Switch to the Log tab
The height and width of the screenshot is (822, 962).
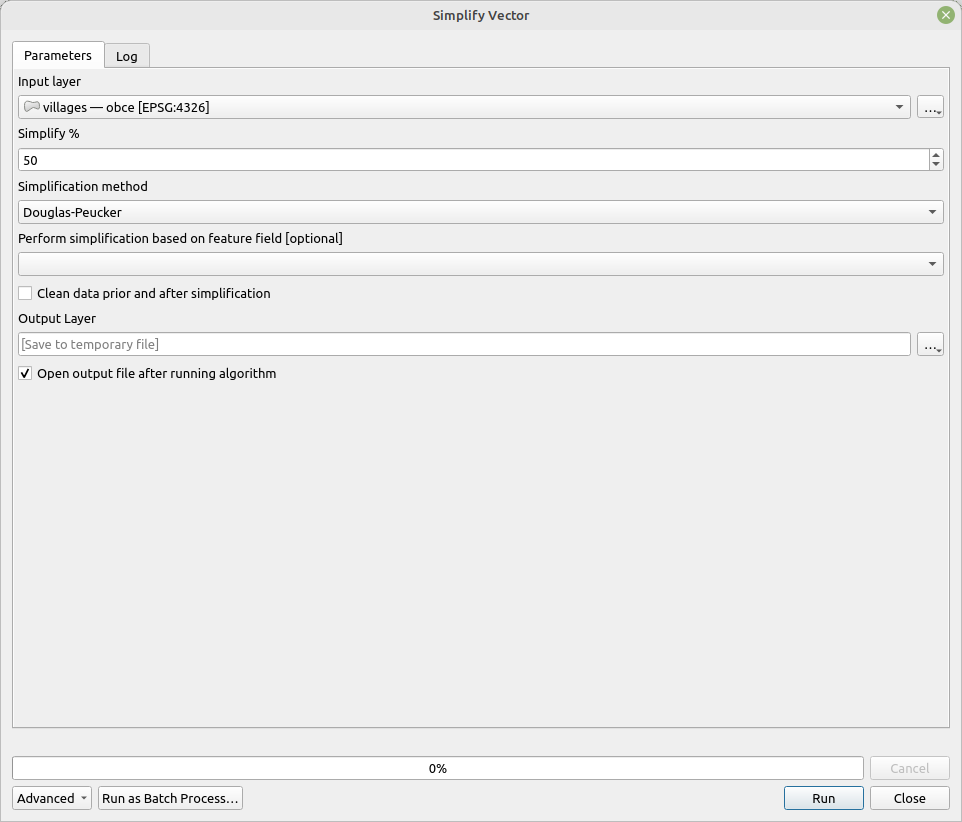pos(126,56)
